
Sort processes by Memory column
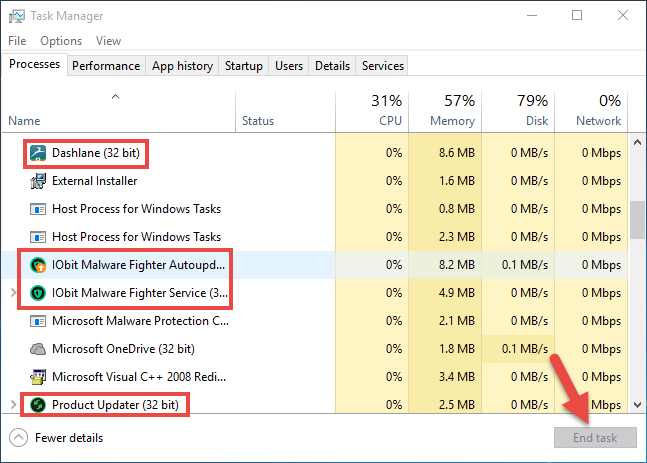click(x=445, y=111)
